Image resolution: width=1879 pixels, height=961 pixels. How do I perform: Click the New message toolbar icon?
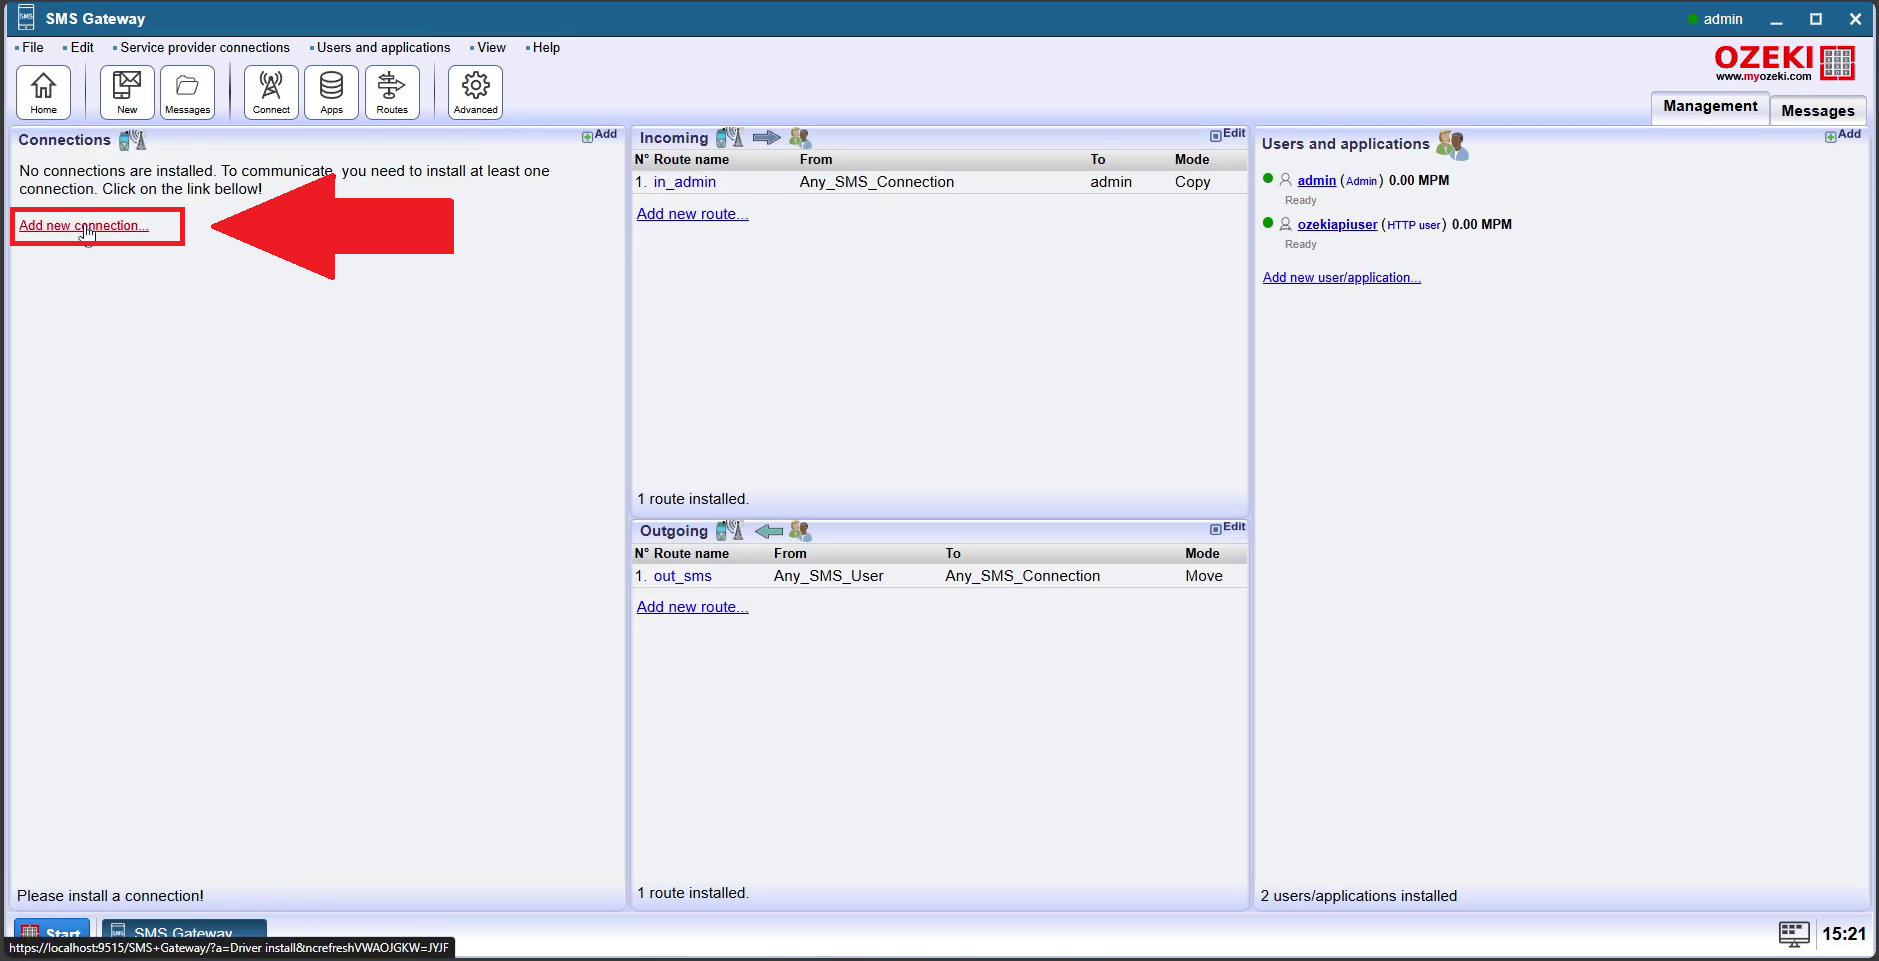point(127,93)
